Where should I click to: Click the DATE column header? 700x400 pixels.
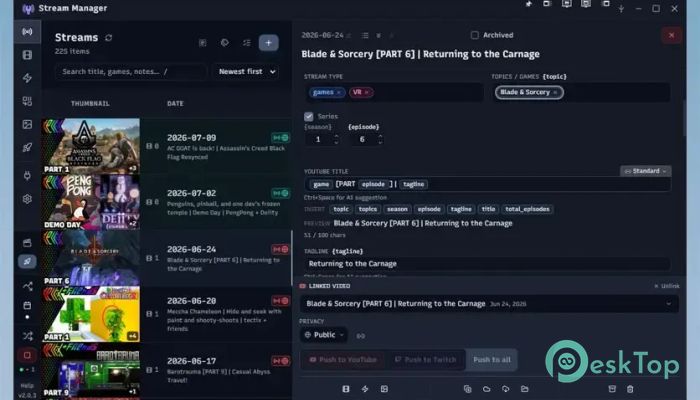click(175, 104)
